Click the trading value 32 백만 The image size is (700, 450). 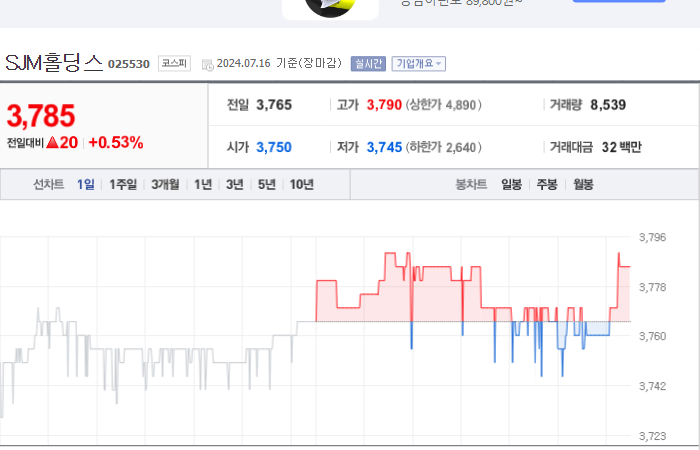pyautogui.click(x=621, y=147)
